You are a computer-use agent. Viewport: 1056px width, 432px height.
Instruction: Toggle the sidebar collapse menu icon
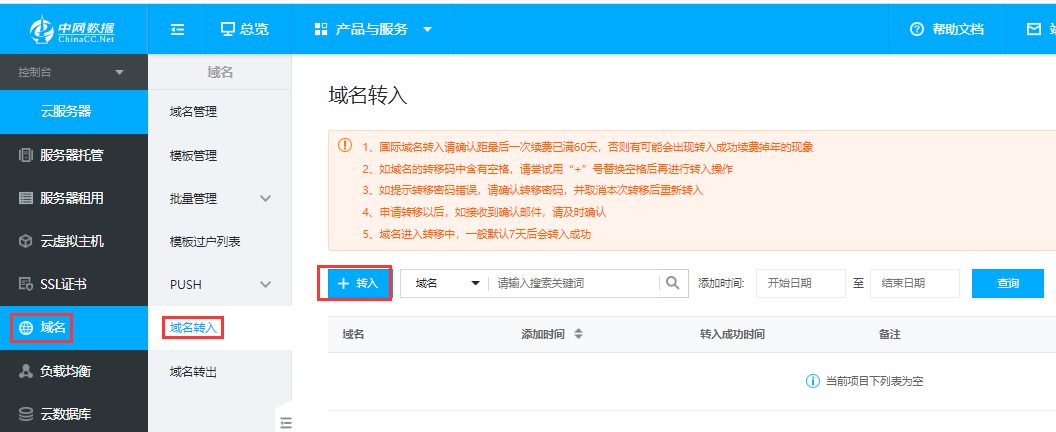(x=177, y=30)
